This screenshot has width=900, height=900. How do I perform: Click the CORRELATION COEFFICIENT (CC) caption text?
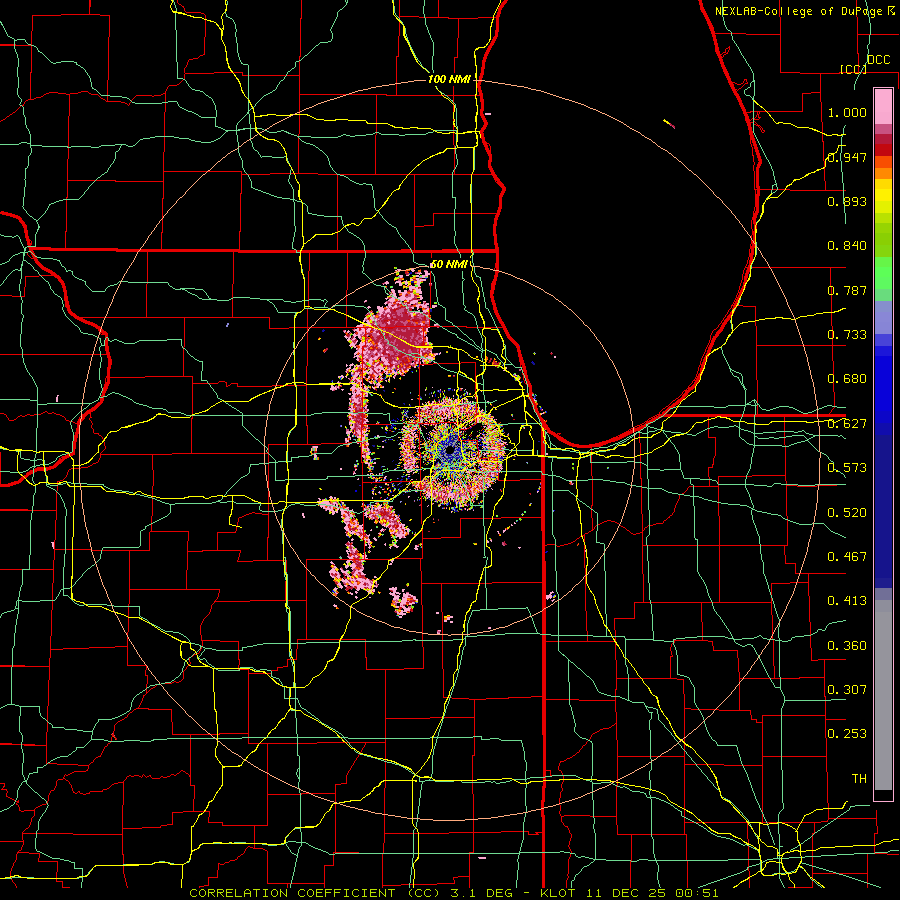[x=315, y=893]
